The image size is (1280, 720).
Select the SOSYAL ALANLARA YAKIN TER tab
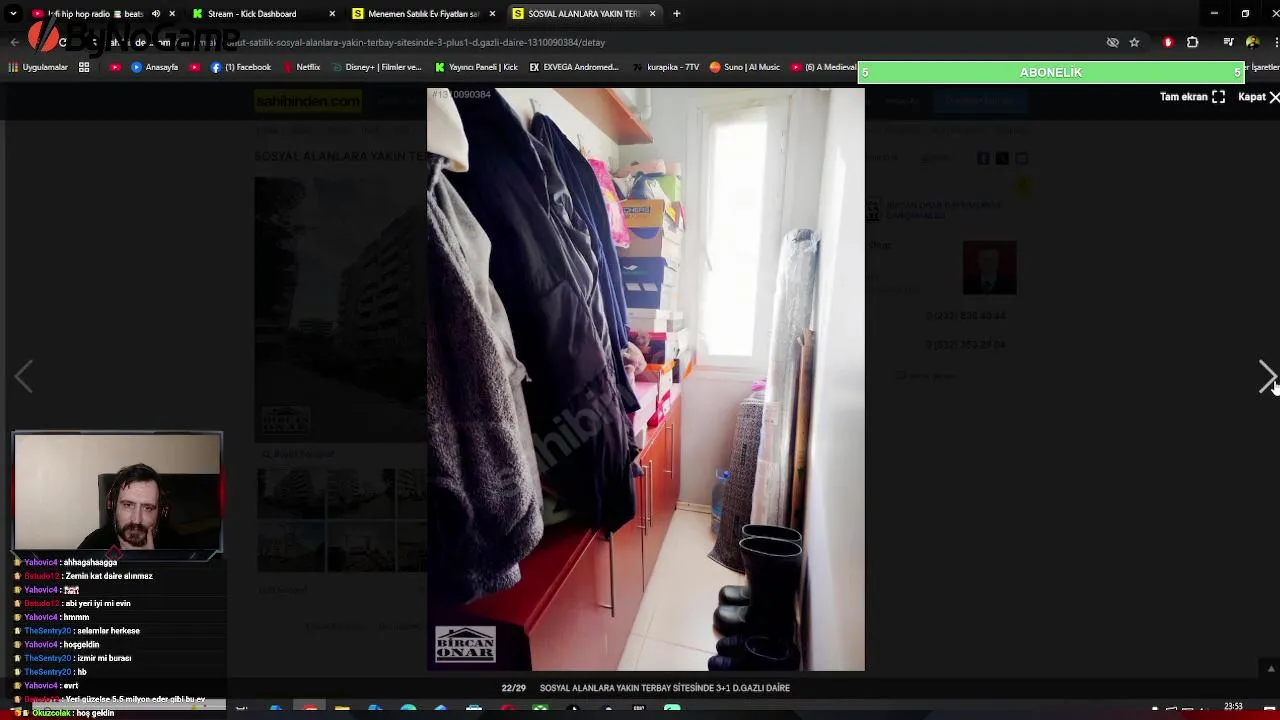point(583,14)
